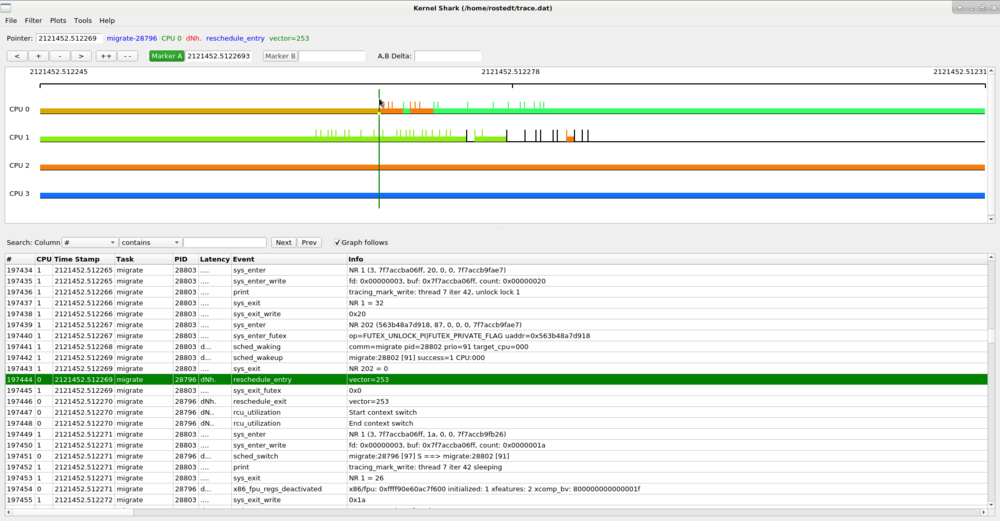
Task: Select row 197438 sys_exit_write
Action: [496, 314]
